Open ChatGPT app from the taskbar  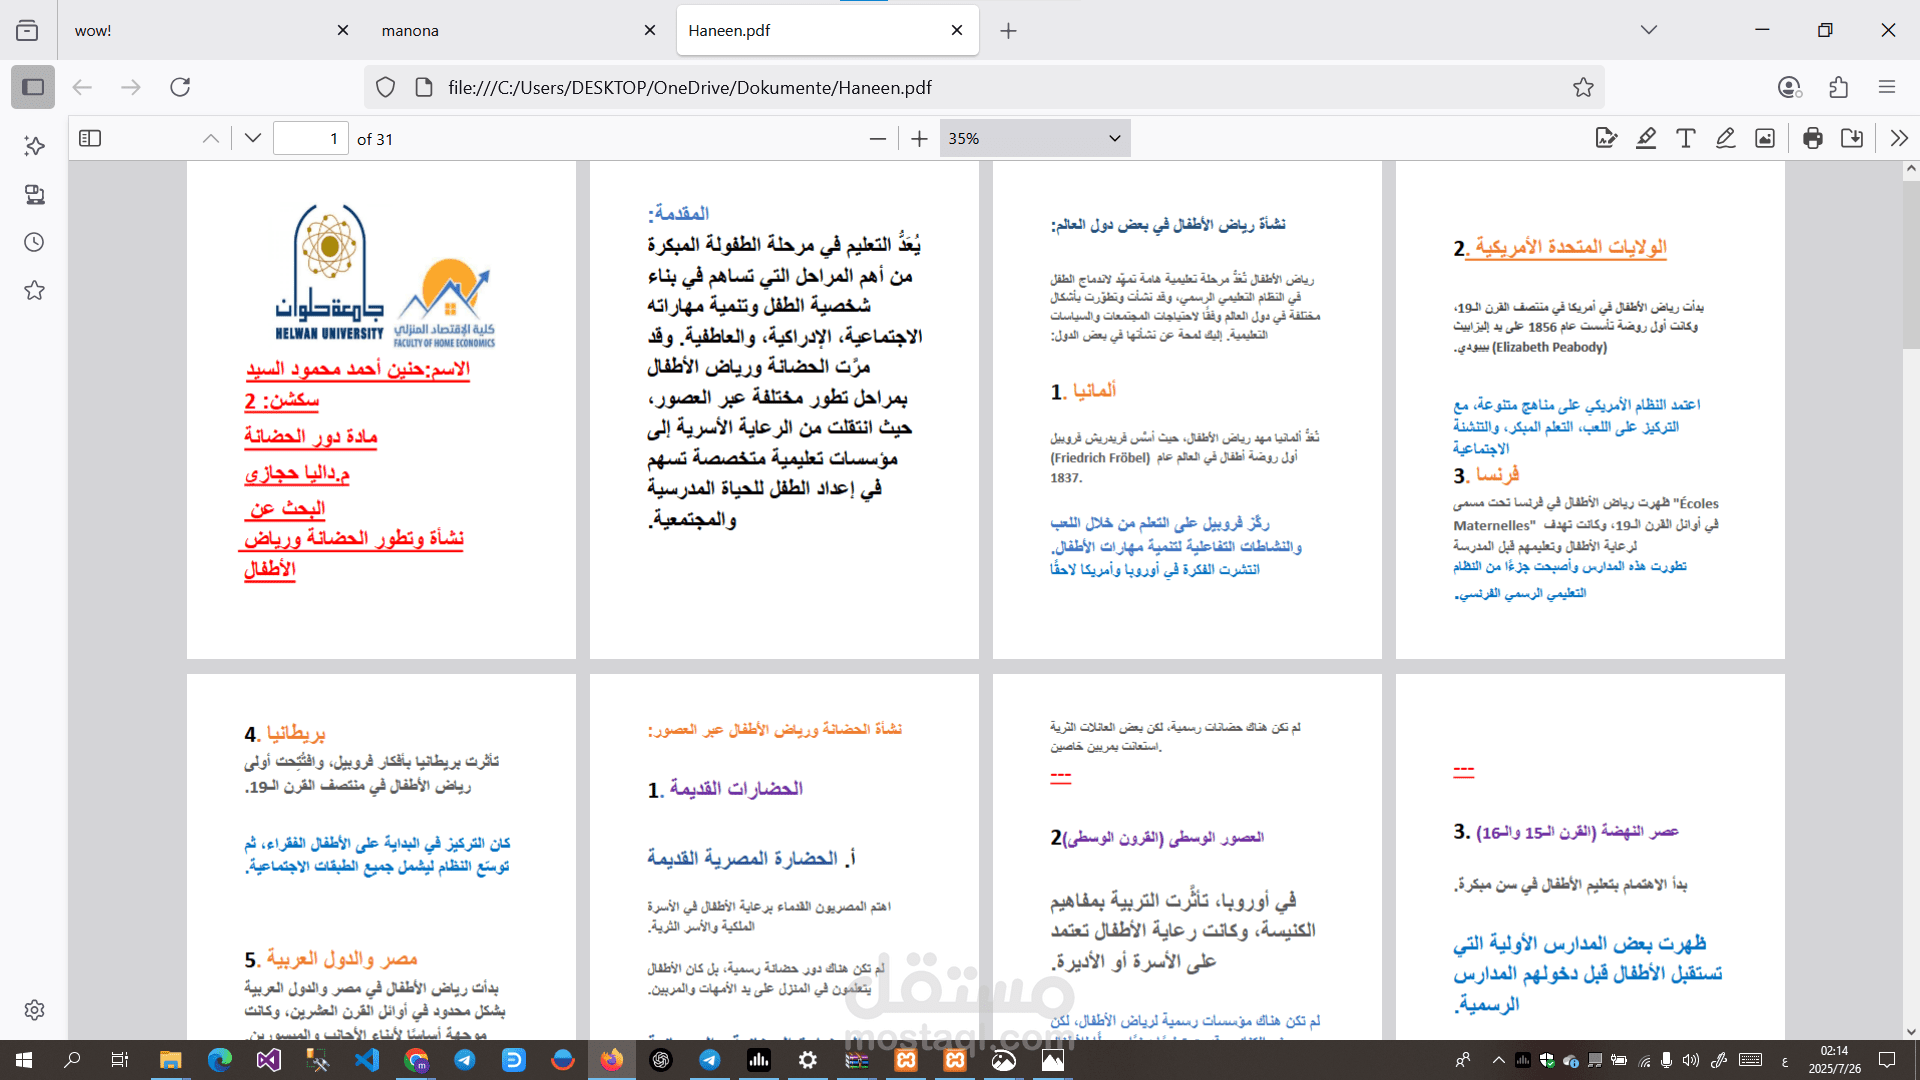pos(661,1060)
